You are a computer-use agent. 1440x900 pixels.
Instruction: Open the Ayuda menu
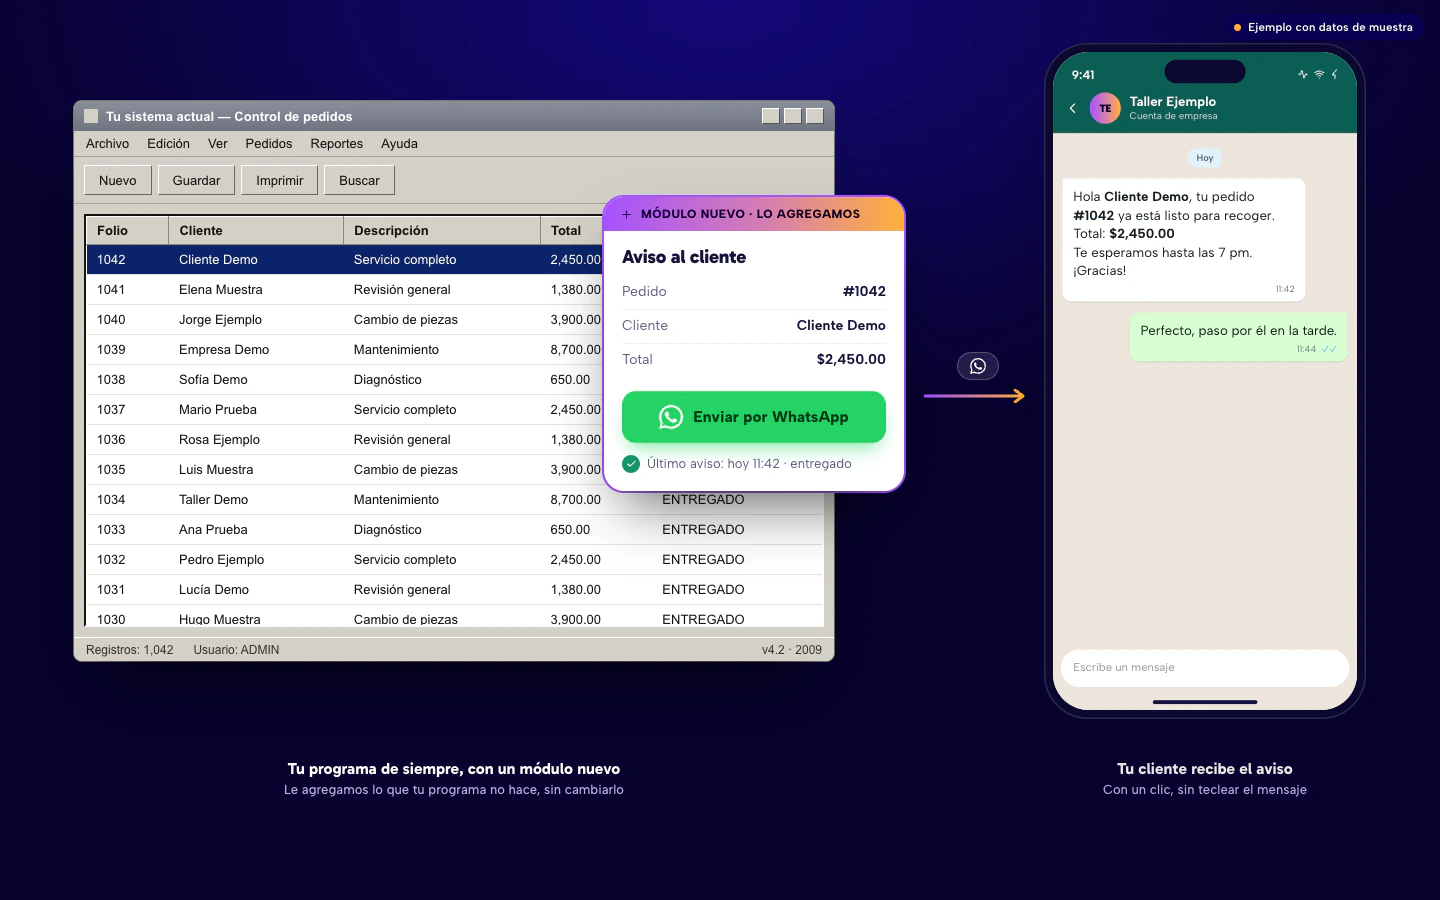[x=399, y=144]
